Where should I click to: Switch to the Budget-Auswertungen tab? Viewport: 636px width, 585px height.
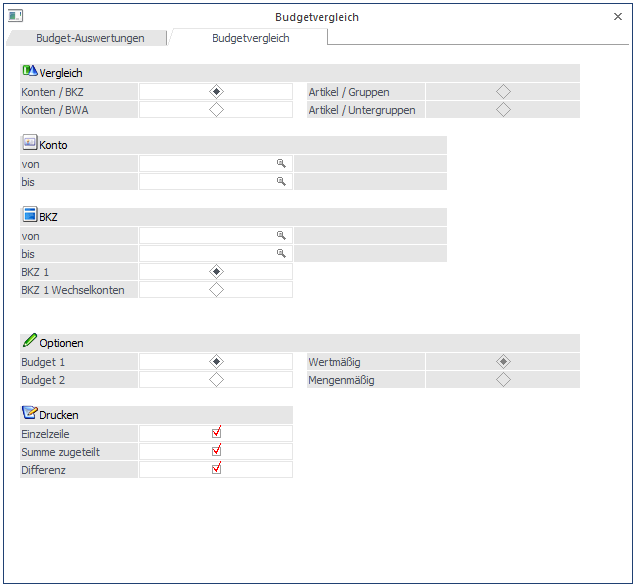pos(90,38)
